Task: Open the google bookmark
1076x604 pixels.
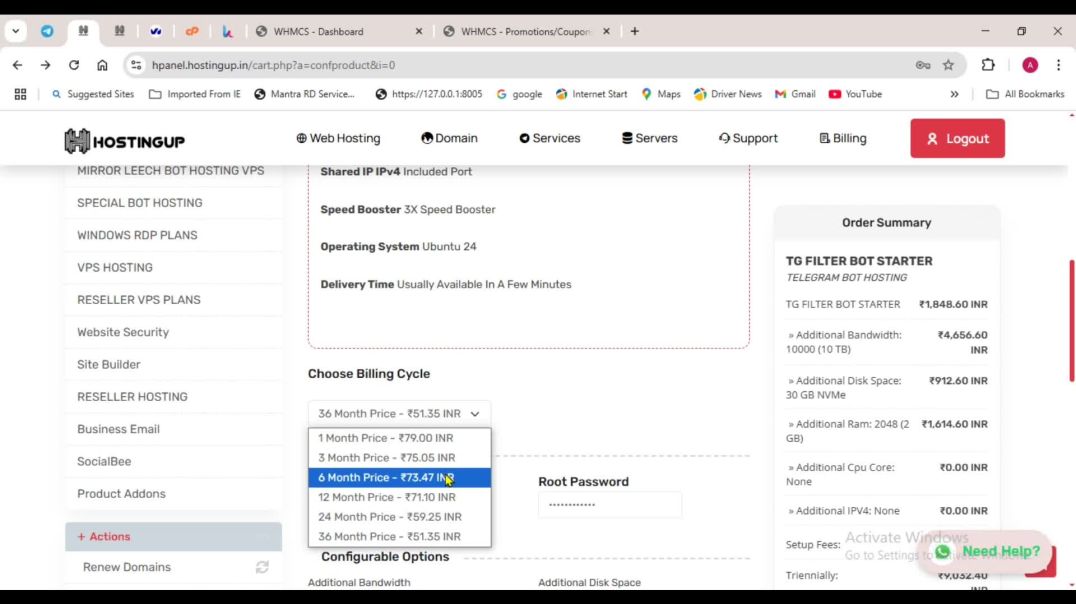Action: click(519, 94)
